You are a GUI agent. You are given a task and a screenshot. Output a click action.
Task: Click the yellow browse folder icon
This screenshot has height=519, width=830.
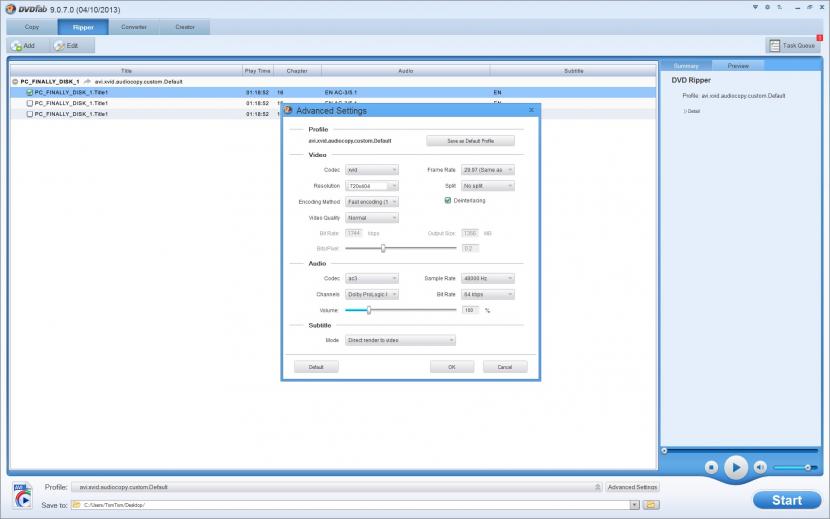tap(651, 505)
